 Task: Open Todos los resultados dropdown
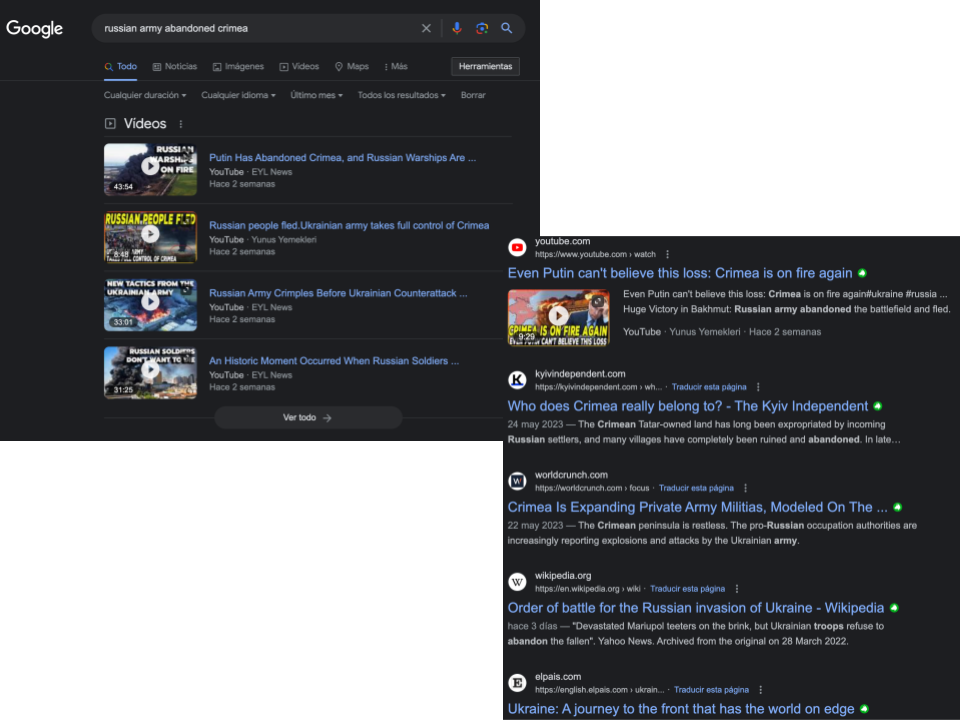[404, 95]
